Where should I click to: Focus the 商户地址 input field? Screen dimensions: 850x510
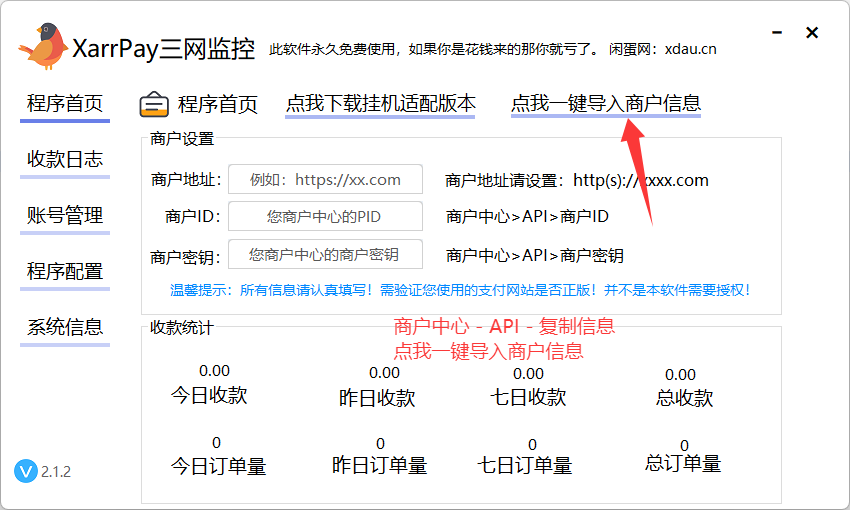tap(325, 180)
